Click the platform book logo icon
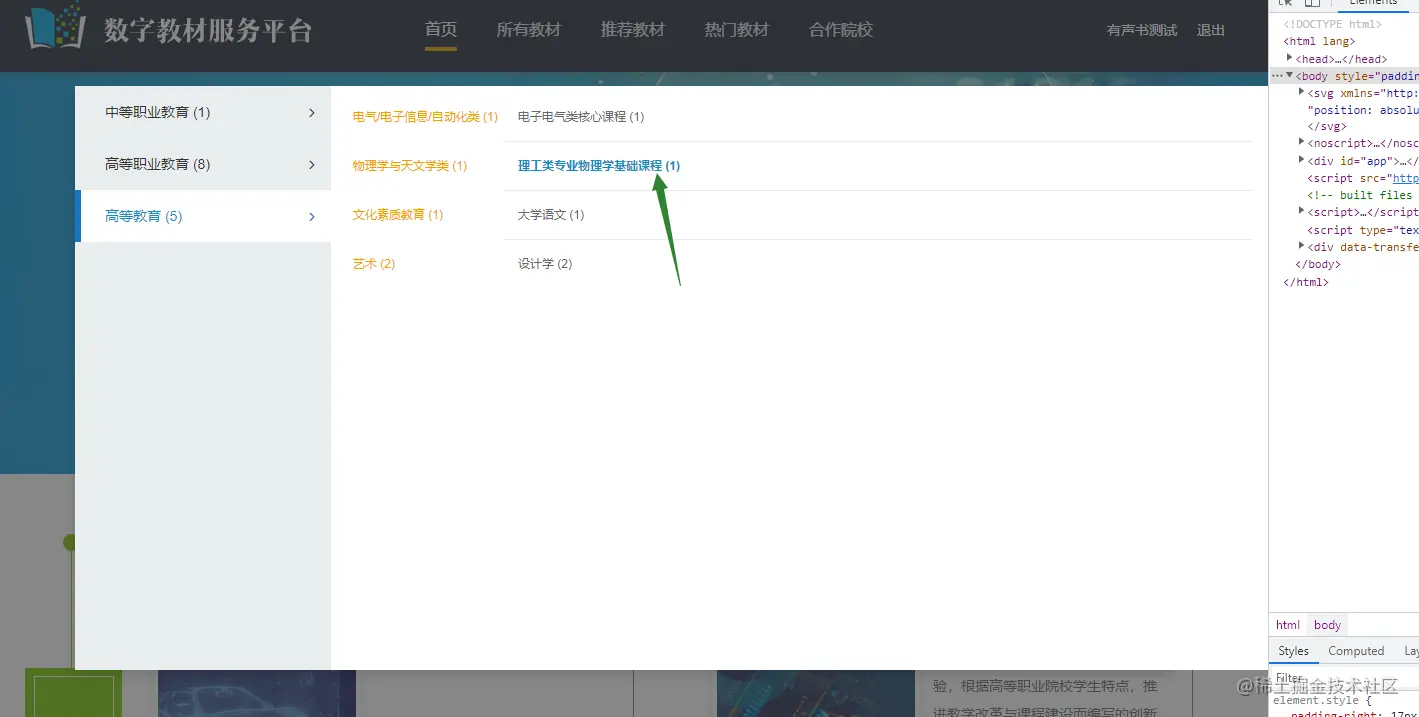The height and width of the screenshot is (717, 1419). tap(56, 26)
